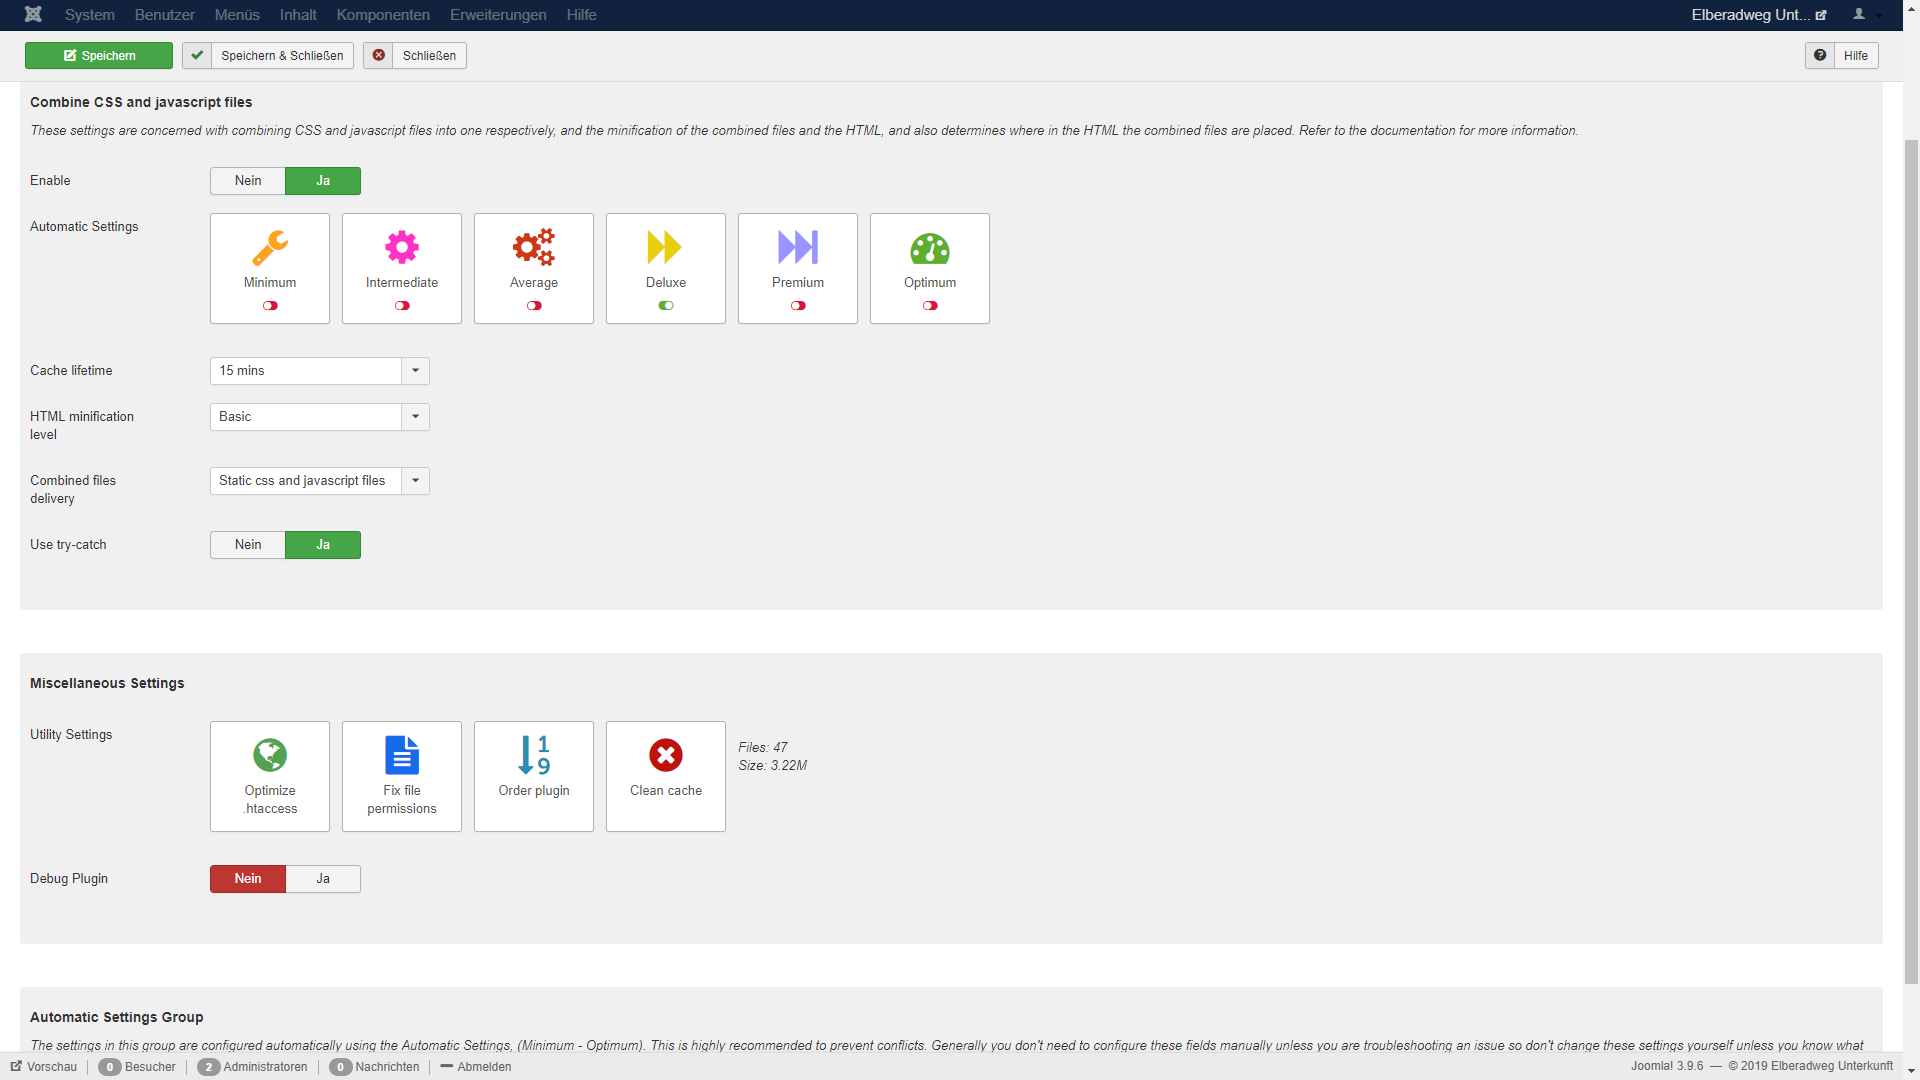The width and height of the screenshot is (1920, 1080).
Task: Turn Debug Plugin to Ja
Action: [323, 879]
